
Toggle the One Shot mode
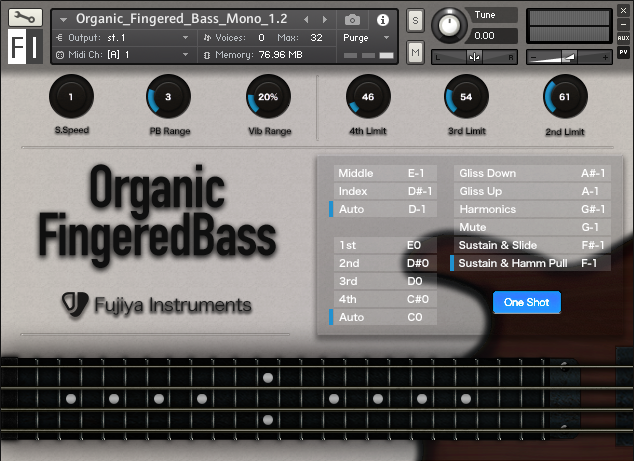pyautogui.click(x=526, y=302)
